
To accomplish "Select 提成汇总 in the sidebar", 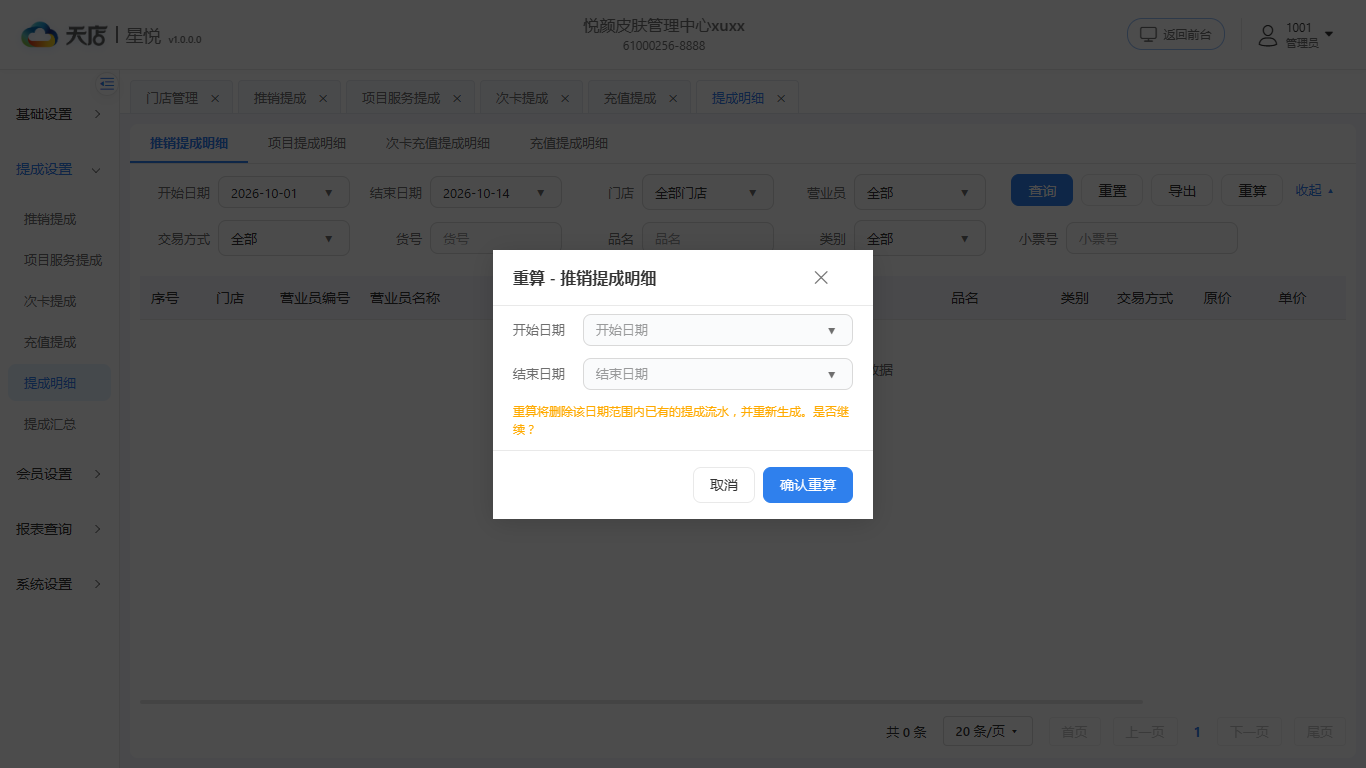I will point(59,424).
